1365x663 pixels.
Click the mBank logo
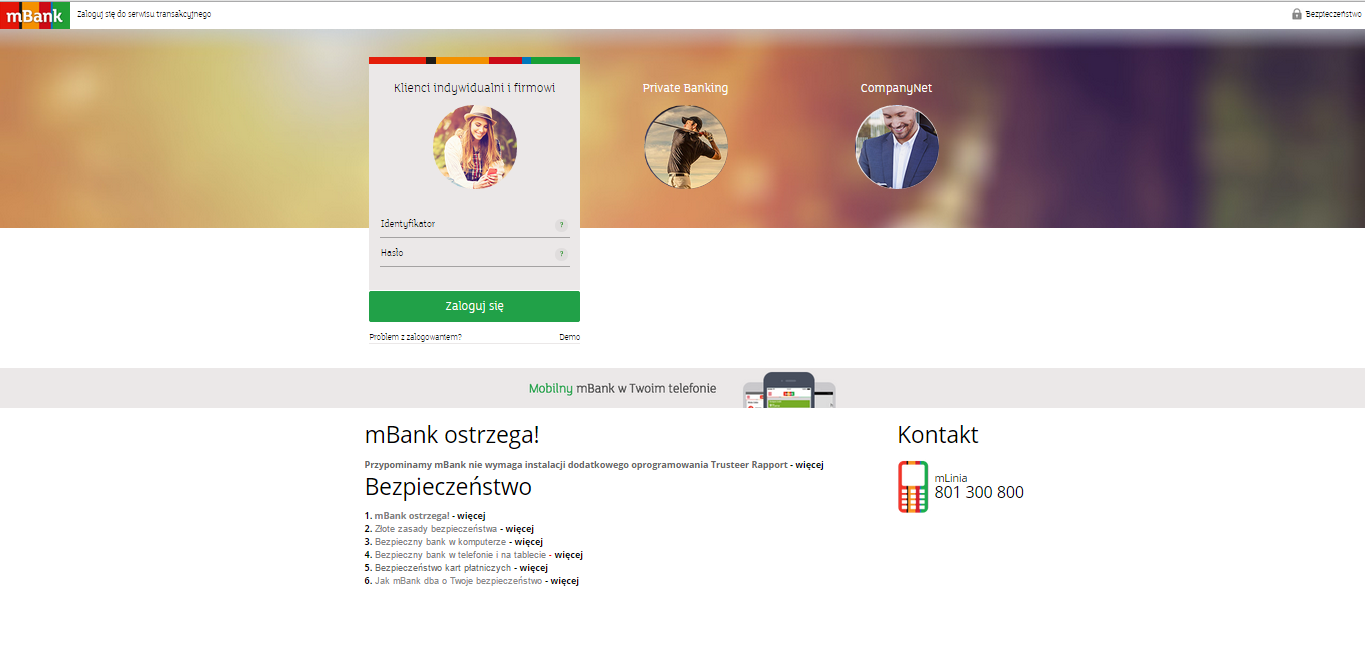[35, 15]
